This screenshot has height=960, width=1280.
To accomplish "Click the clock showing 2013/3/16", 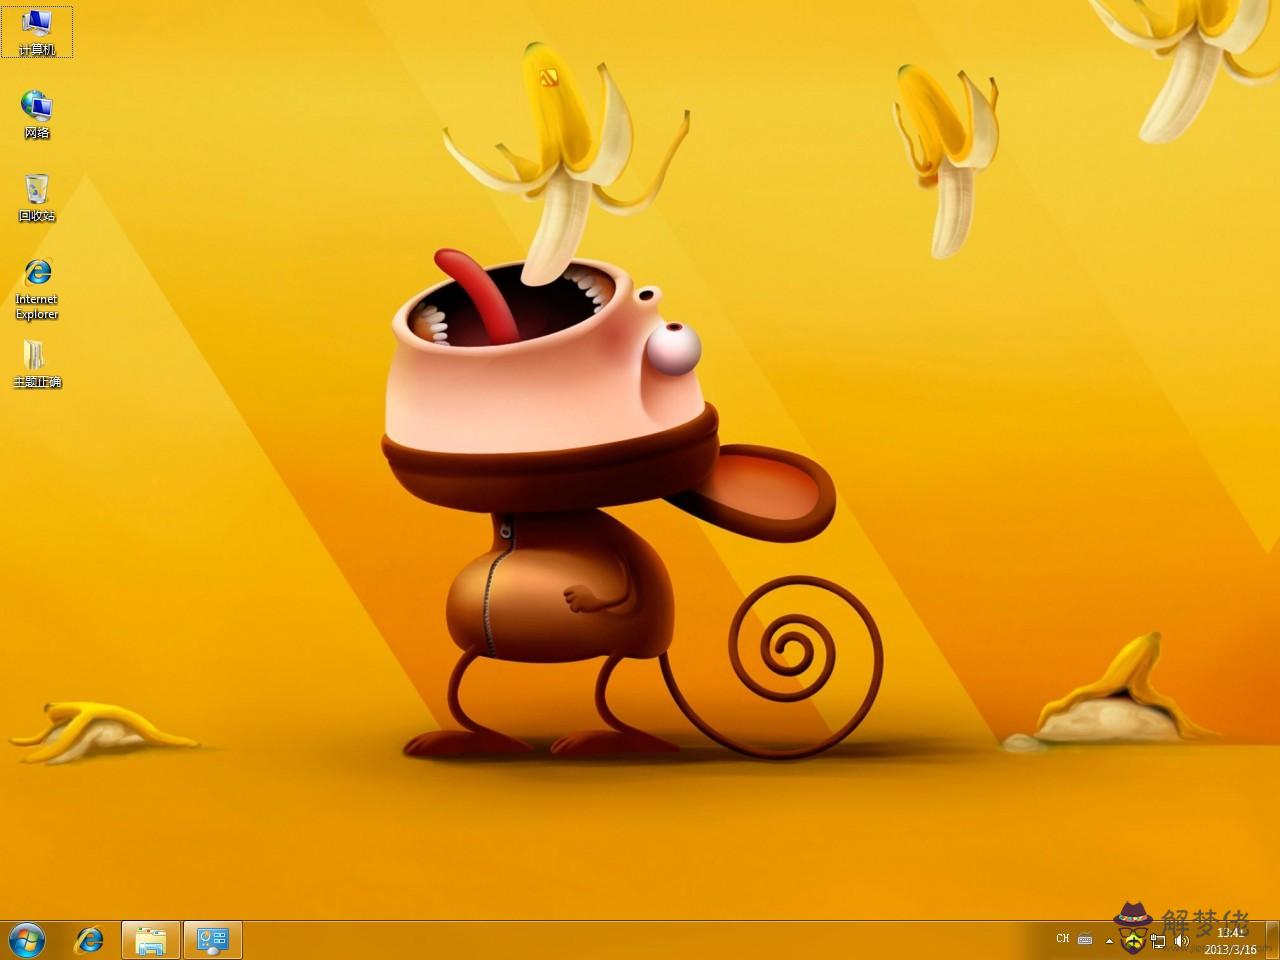I will tap(1230, 941).
